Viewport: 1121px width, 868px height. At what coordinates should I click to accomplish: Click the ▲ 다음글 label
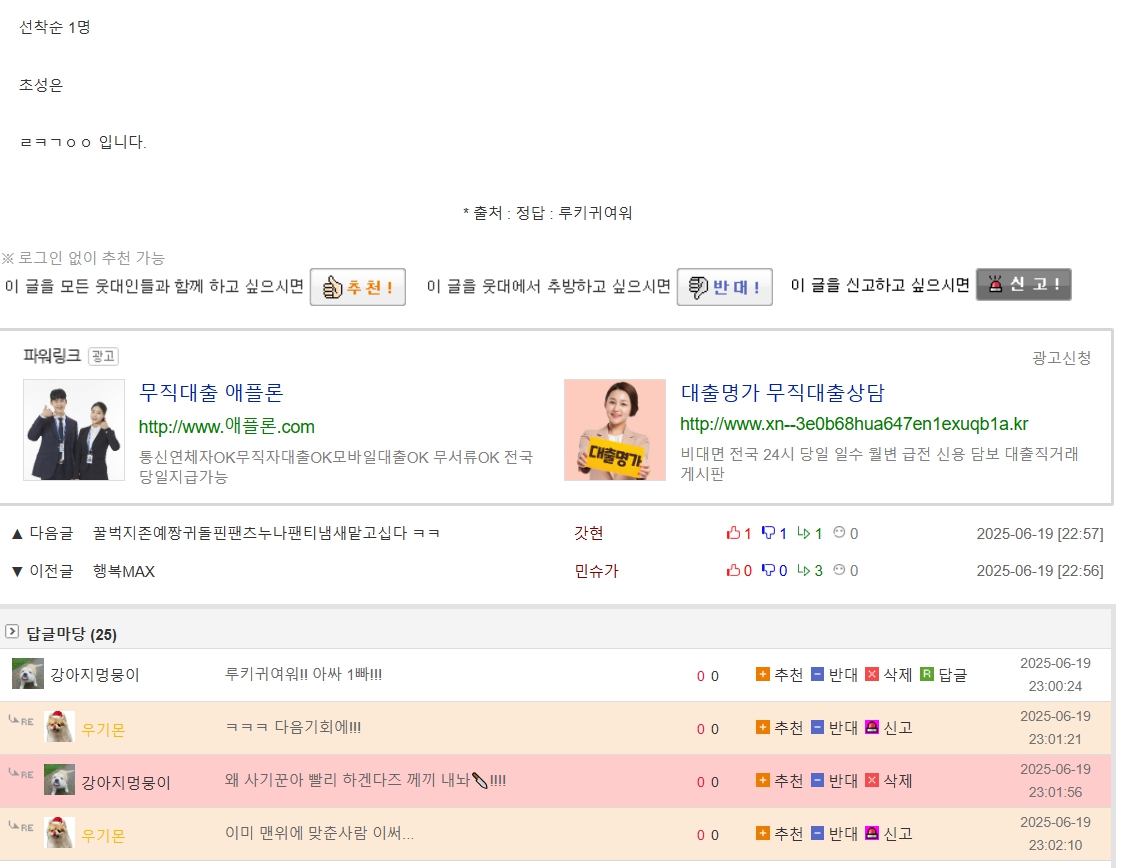click(43, 533)
